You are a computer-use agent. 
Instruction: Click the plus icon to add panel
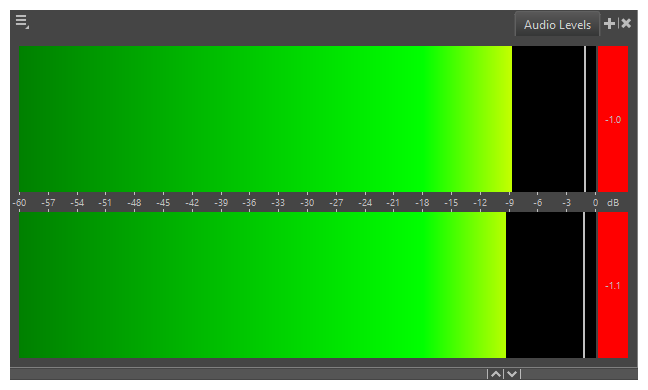coord(609,24)
